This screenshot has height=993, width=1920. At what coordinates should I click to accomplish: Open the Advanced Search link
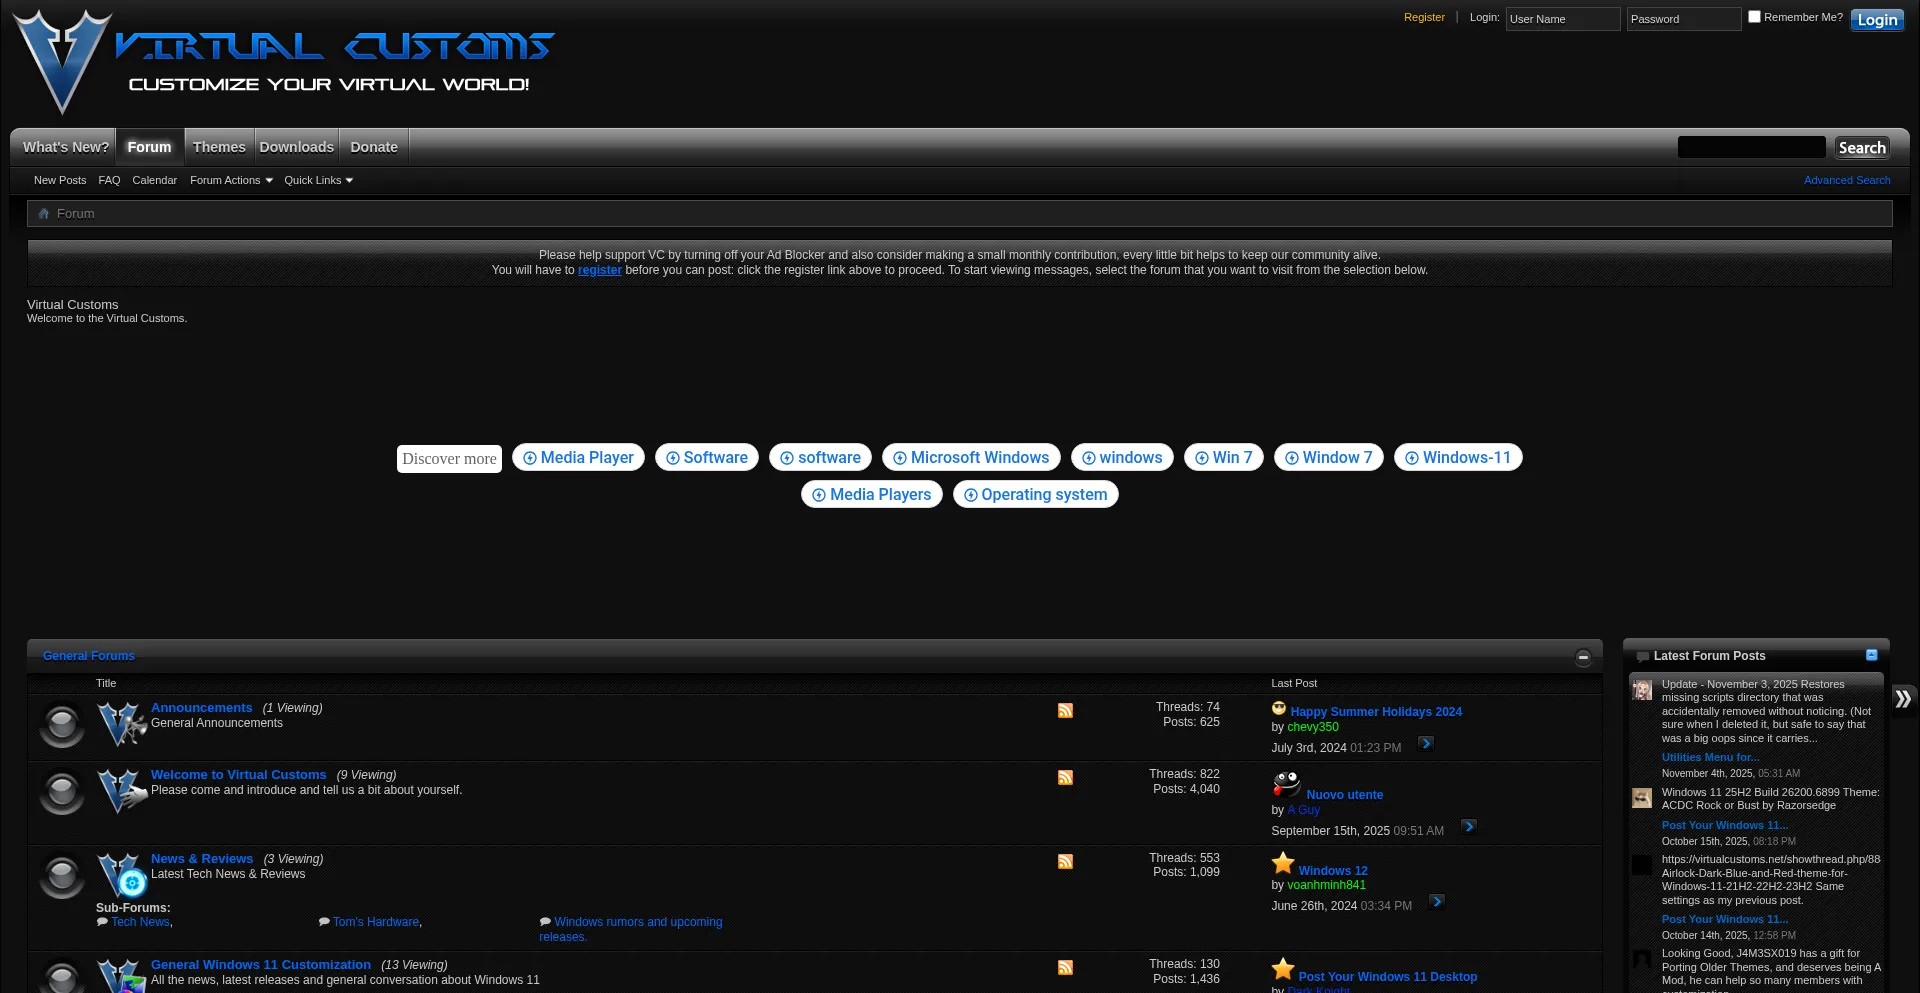1846,181
